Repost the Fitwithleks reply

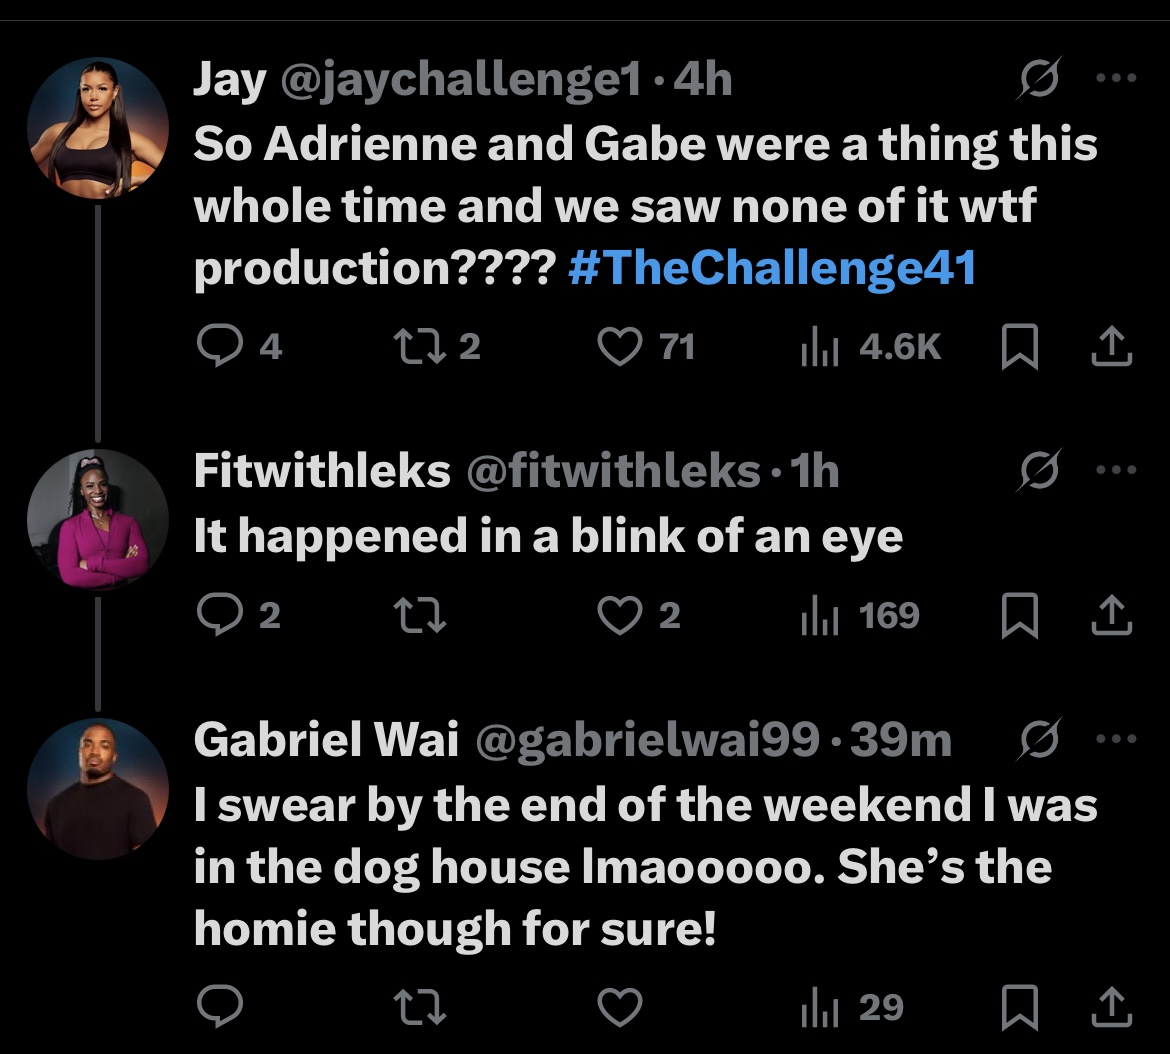pos(419,616)
